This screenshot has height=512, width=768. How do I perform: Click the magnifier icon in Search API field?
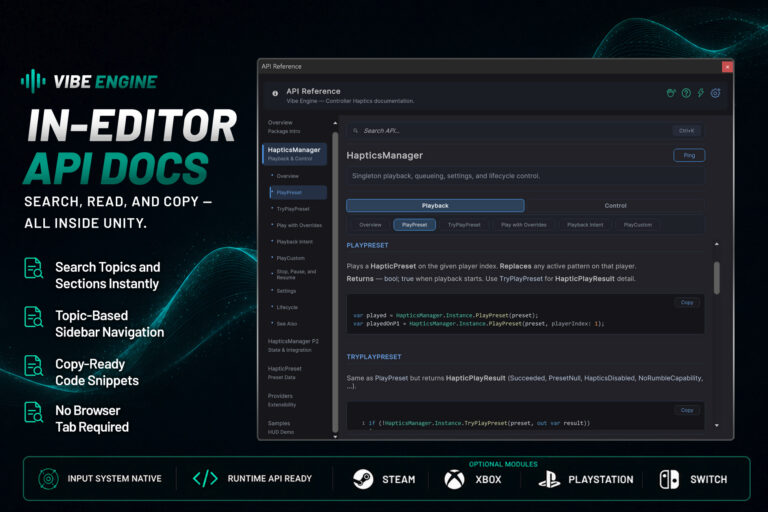(356, 131)
